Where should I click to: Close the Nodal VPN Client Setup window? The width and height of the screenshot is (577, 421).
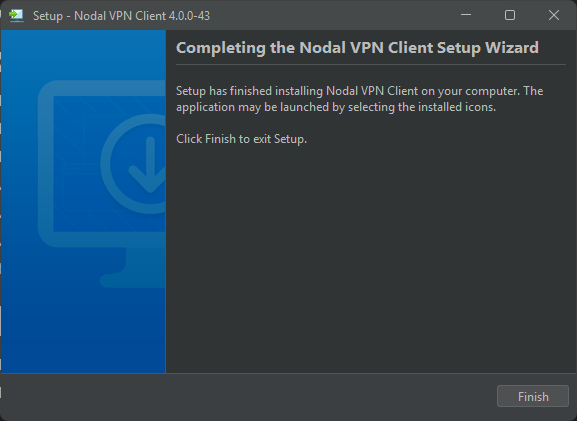554,15
